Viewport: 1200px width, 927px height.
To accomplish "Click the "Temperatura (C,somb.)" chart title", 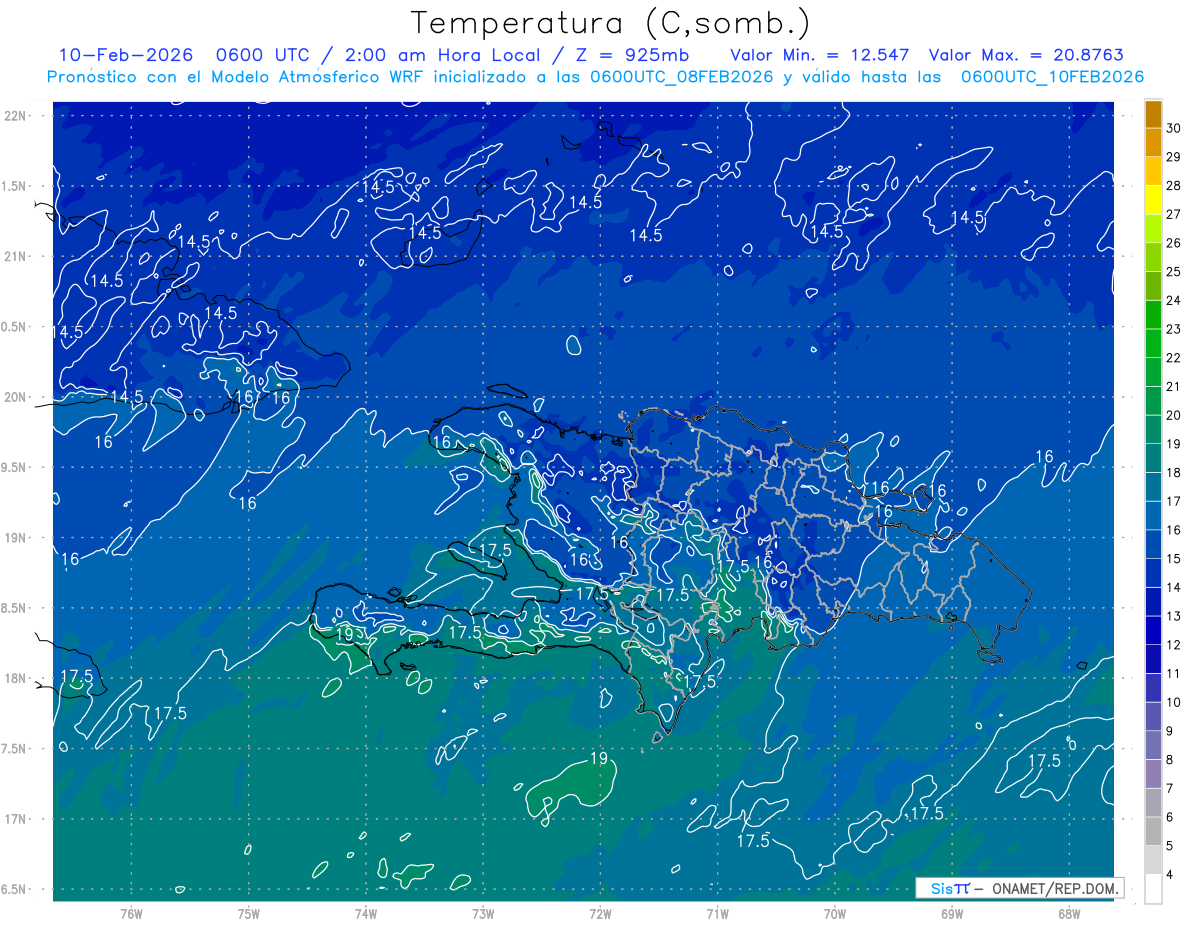I will (x=610, y=23).
